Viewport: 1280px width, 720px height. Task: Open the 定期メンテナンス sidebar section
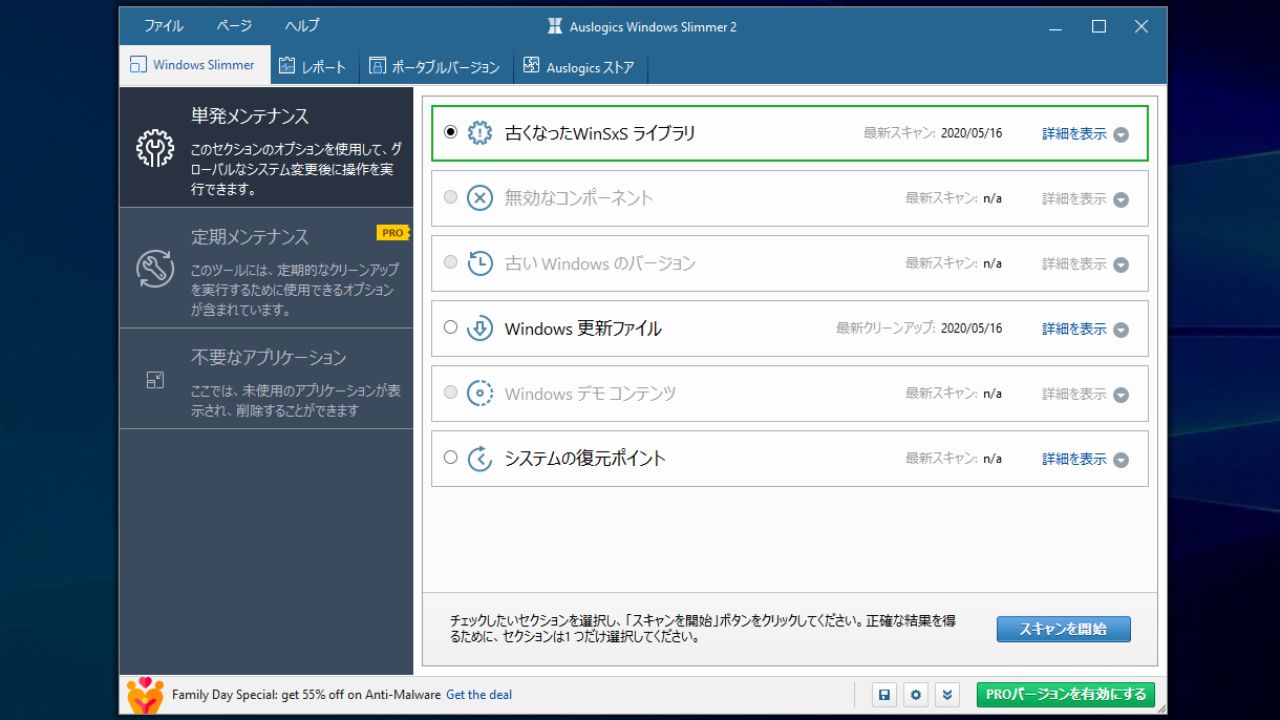[x=266, y=268]
